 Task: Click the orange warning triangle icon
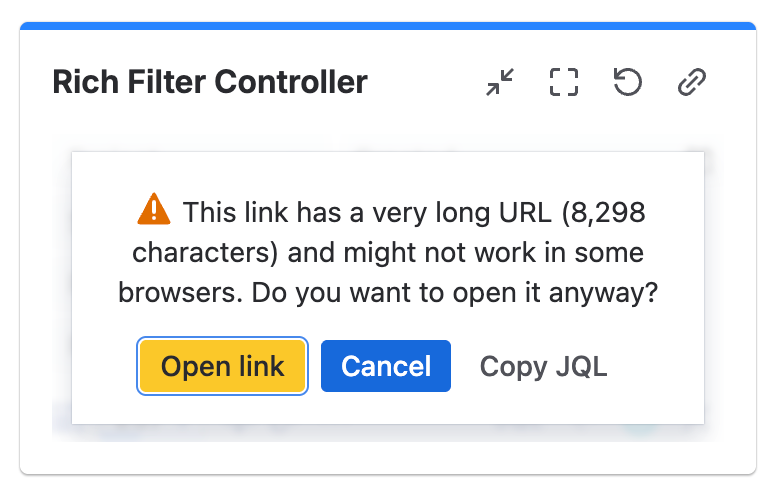point(154,209)
